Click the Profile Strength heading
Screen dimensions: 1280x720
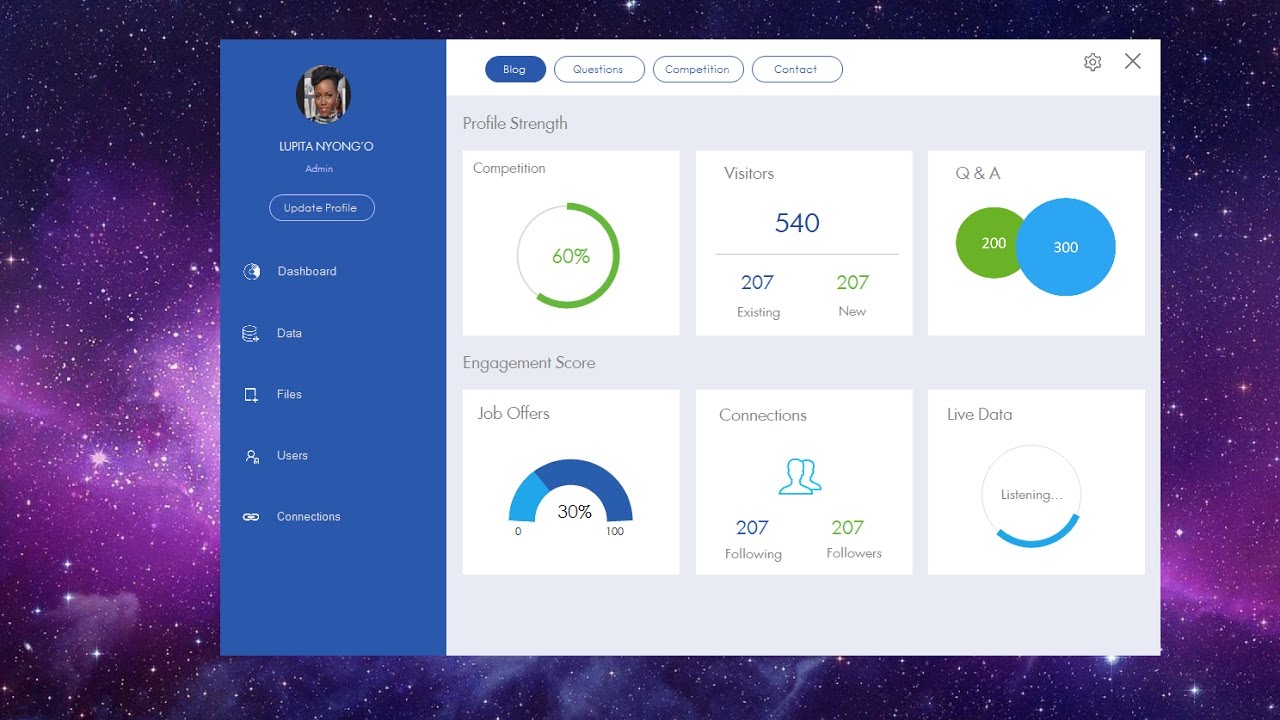coord(515,124)
